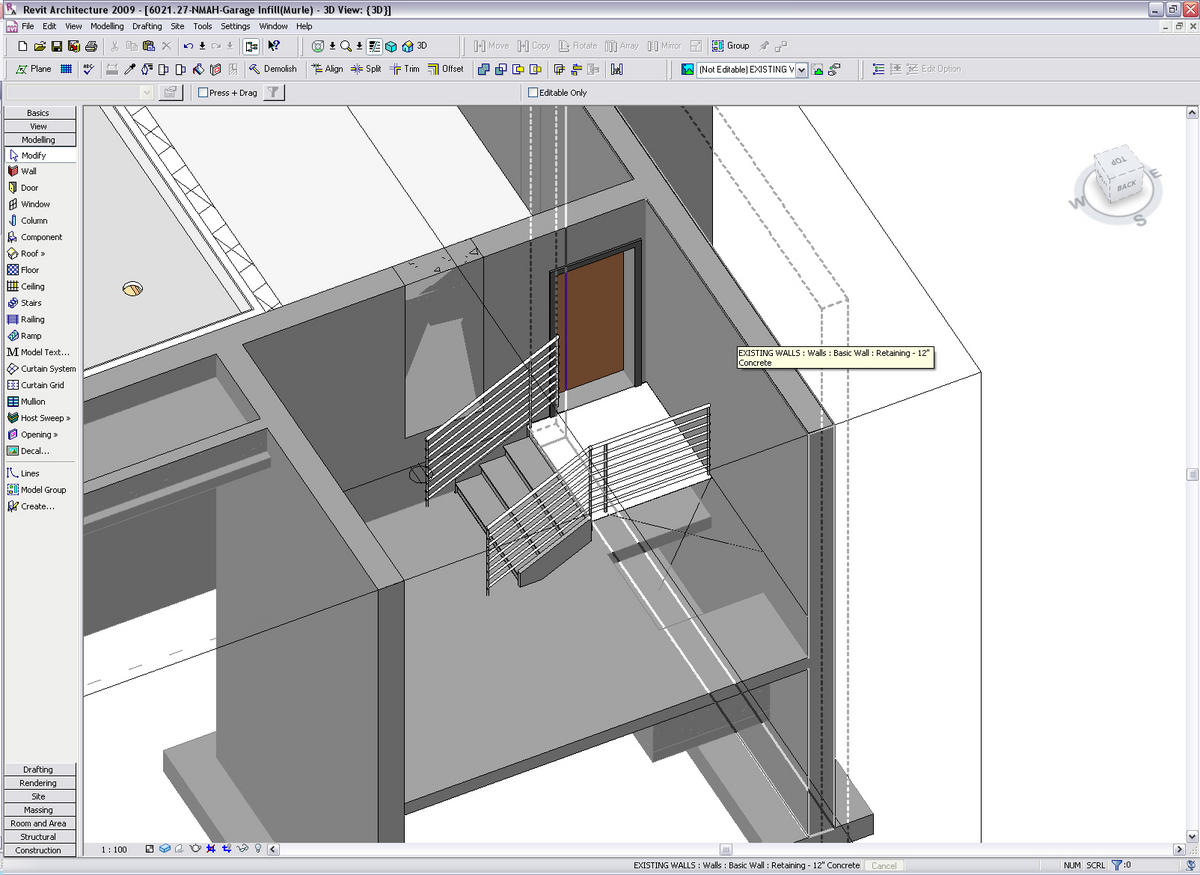
Task: Expand the Structural design bar section
Action: [x=38, y=837]
